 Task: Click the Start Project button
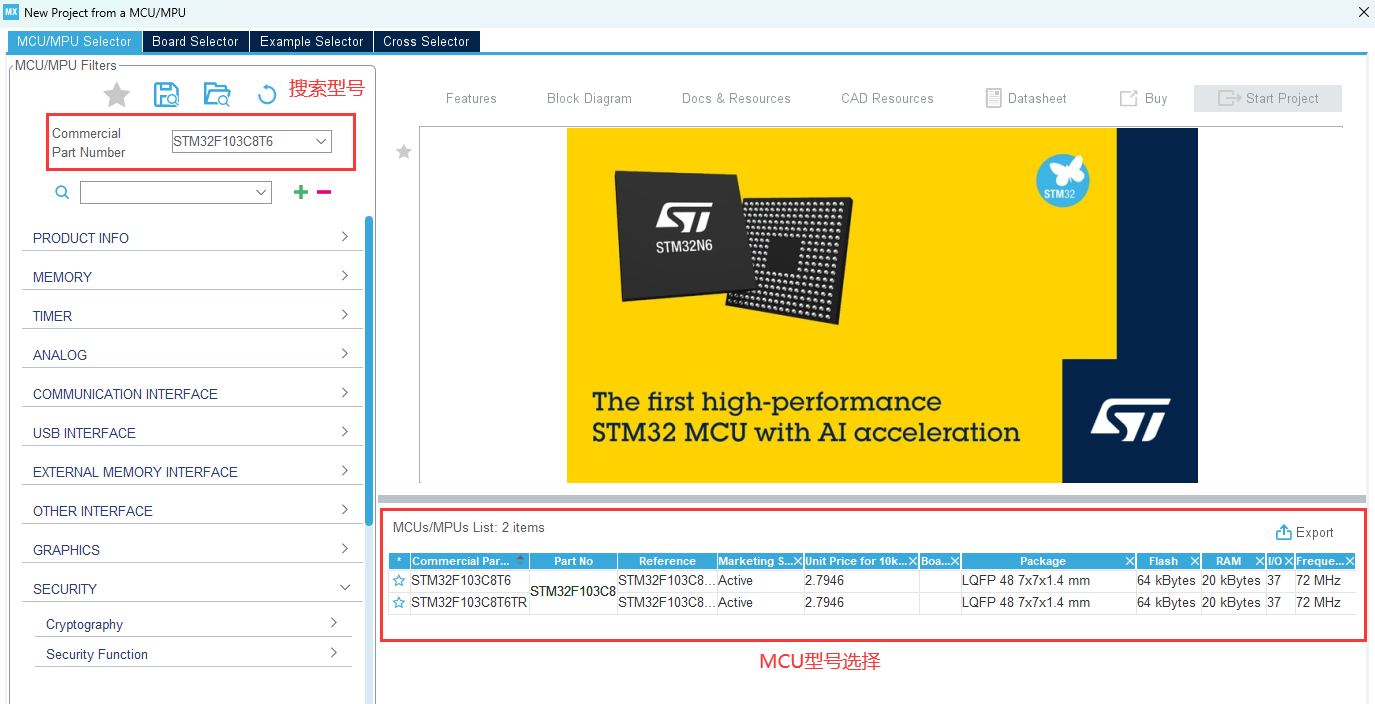click(x=1267, y=98)
